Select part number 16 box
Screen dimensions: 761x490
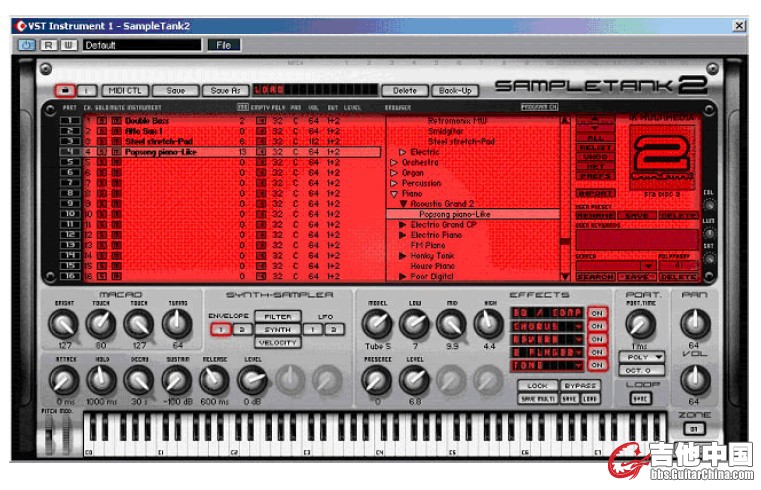click(x=70, y=276)
